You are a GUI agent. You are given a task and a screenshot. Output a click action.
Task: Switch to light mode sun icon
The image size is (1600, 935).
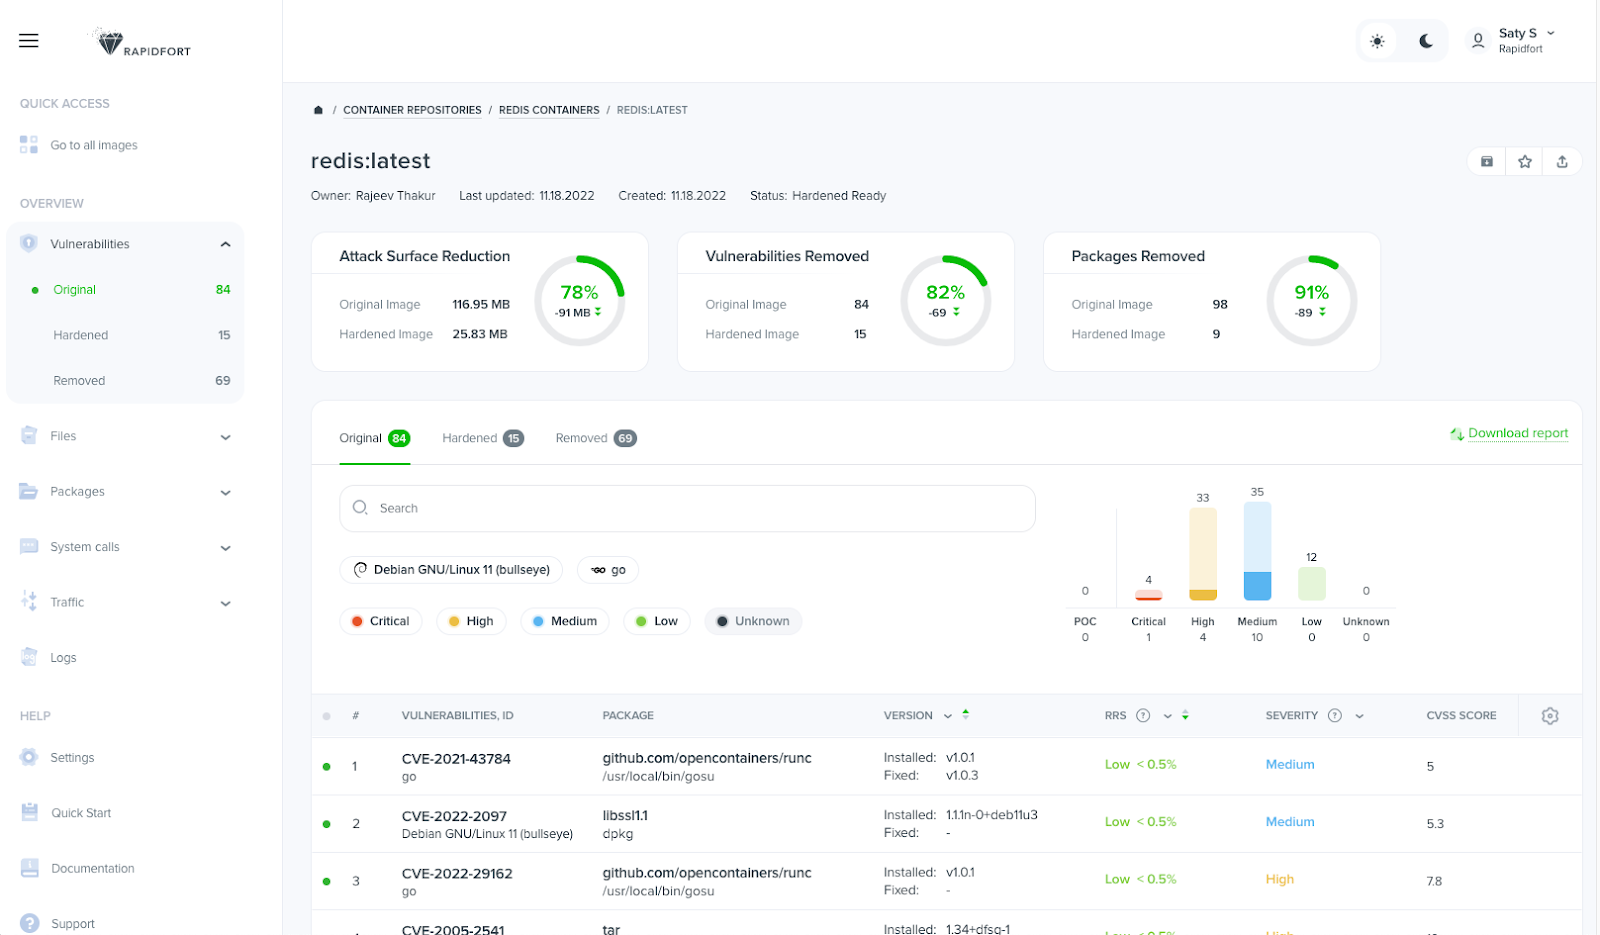[1377, 41]
